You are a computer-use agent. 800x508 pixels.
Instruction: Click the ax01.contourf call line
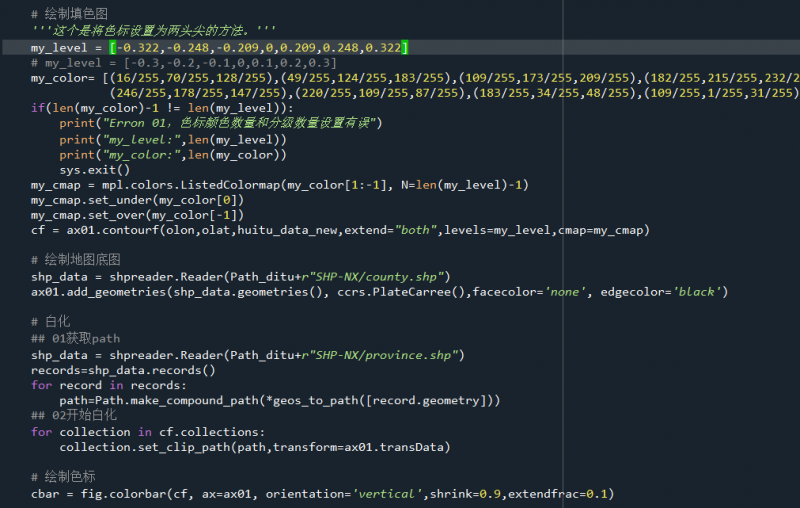[x=340, y=230]
